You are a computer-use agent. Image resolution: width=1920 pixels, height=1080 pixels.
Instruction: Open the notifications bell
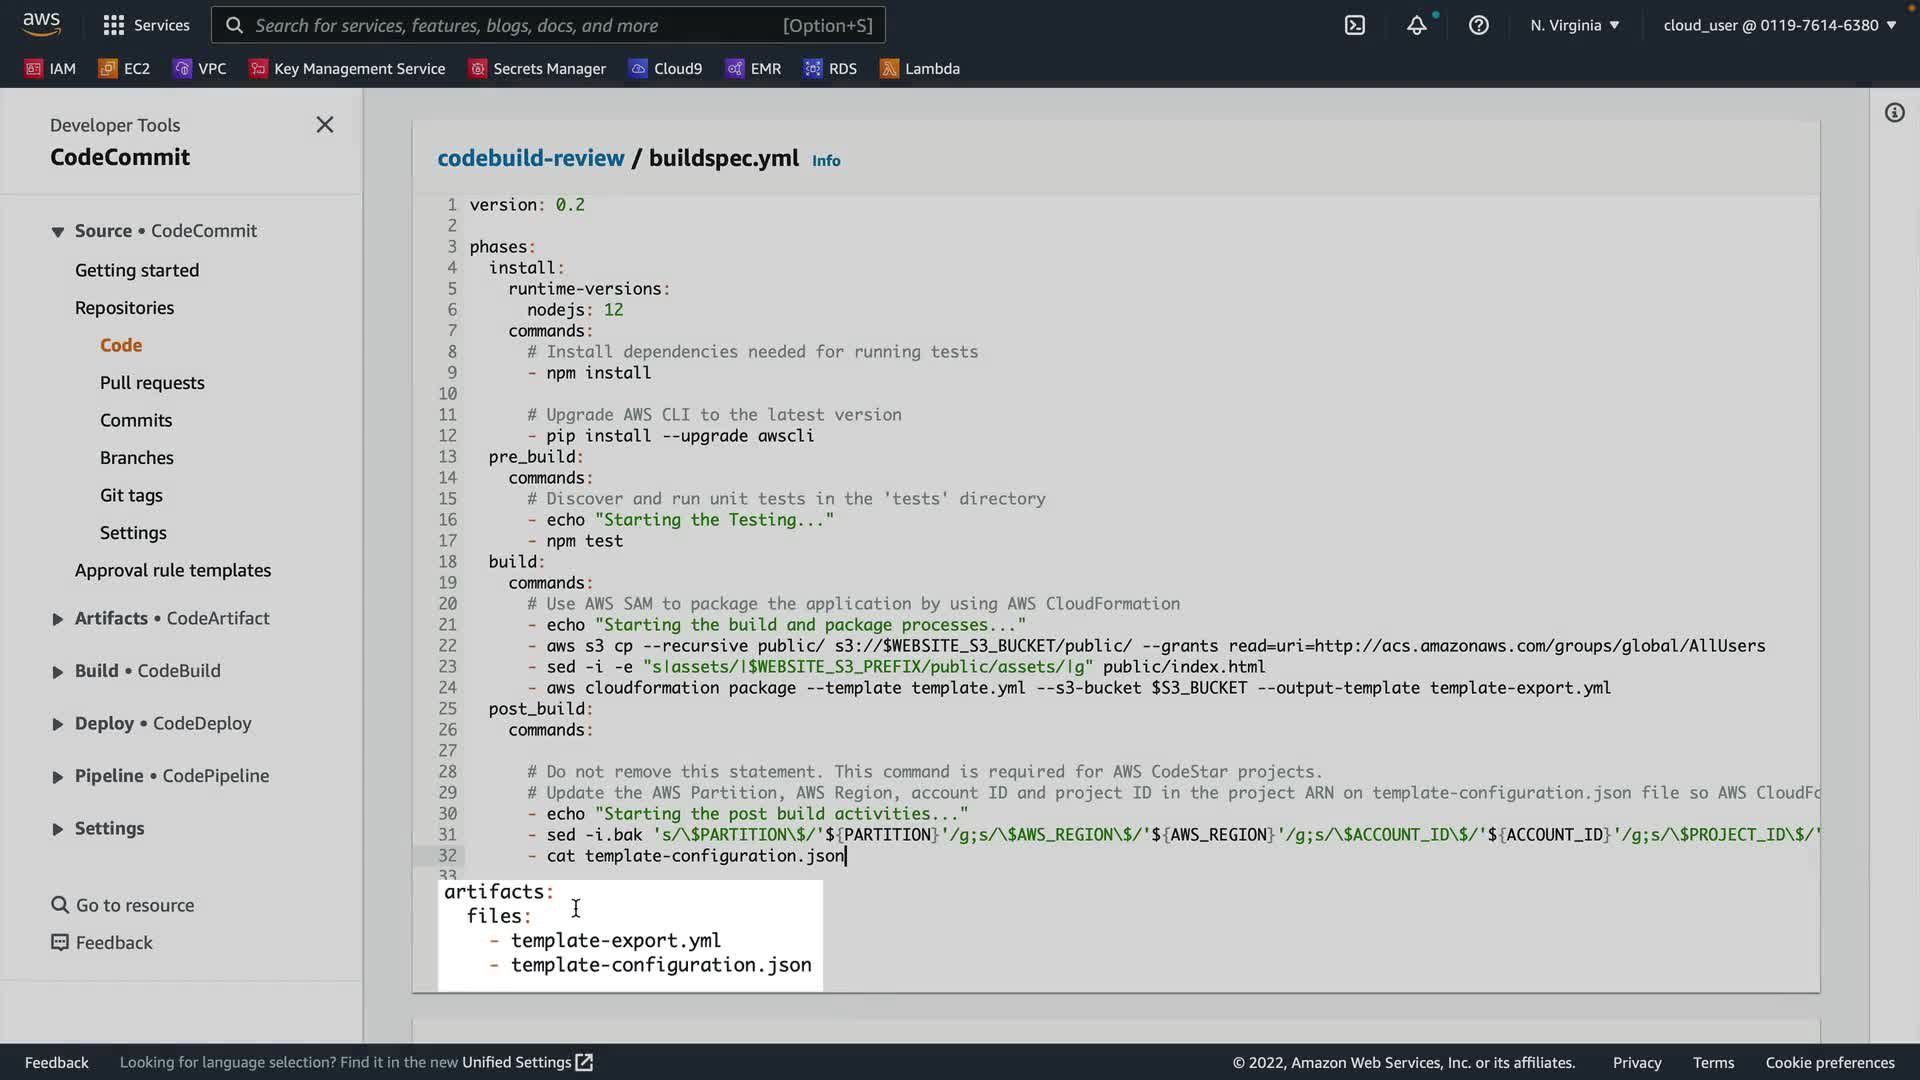[1416, 25]
